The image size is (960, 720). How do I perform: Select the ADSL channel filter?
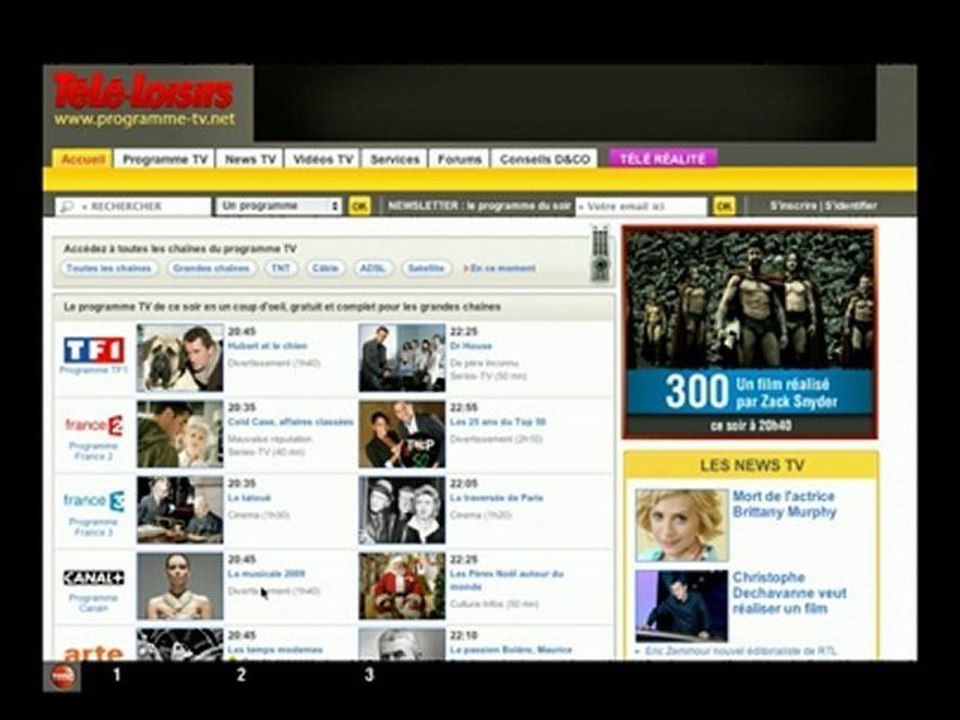[x=373, y=268]
